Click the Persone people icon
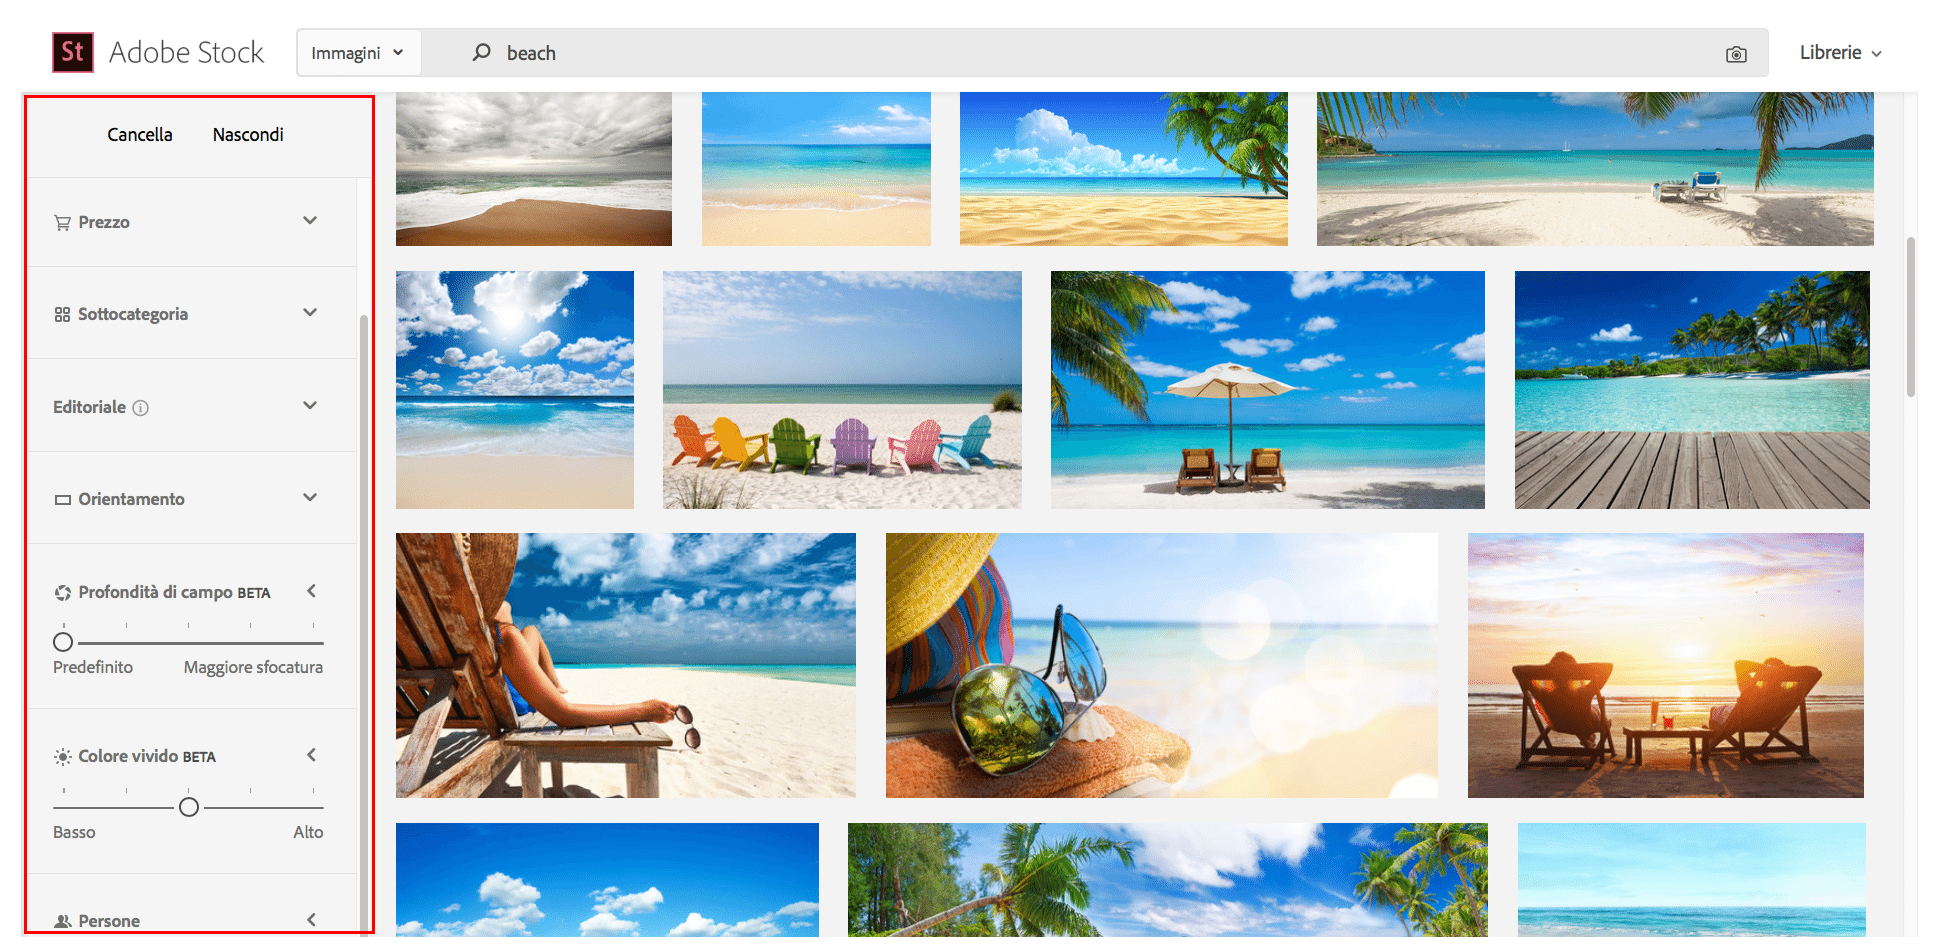 tap(62, 921)
